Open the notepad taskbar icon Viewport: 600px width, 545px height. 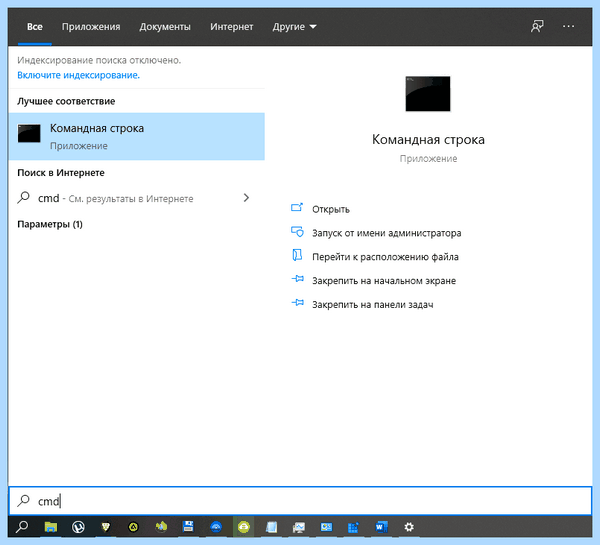pos(271,527)
